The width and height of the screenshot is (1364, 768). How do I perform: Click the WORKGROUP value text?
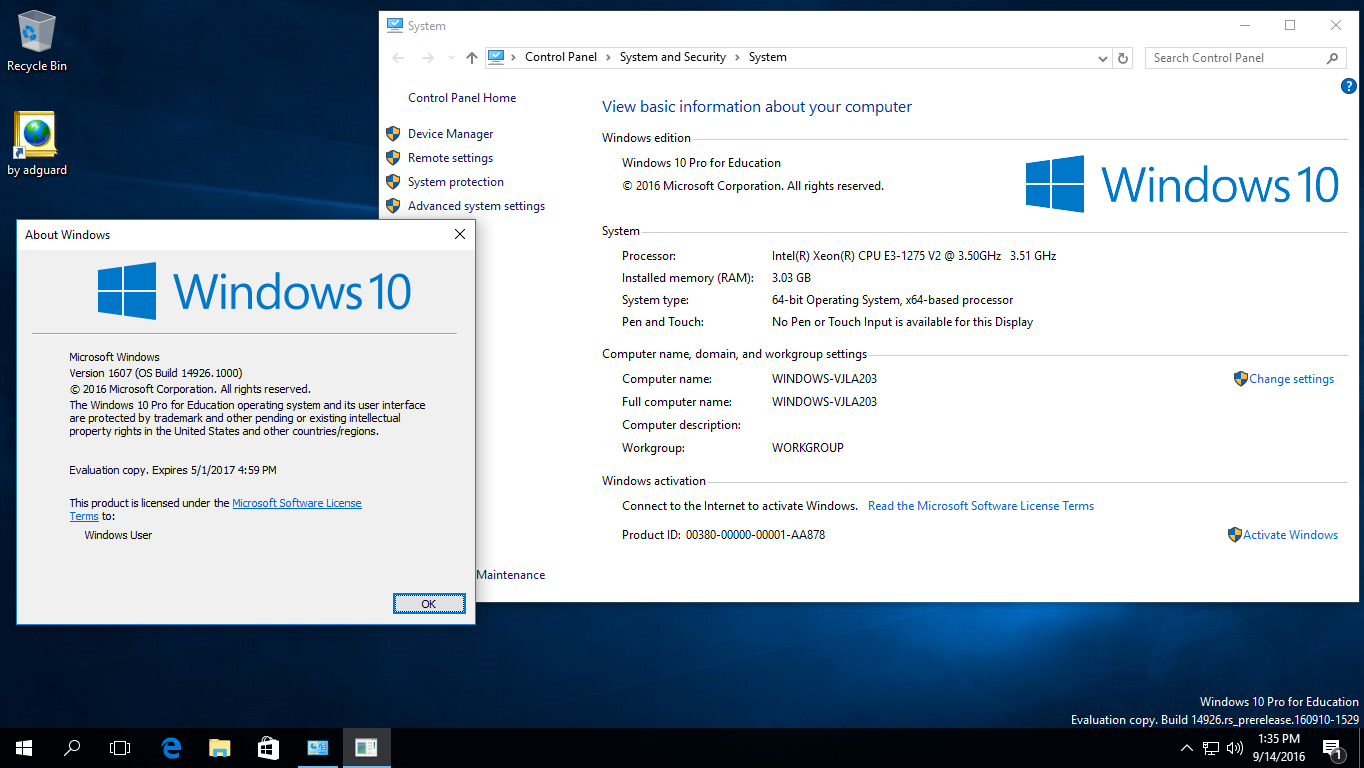click(808, 448)
